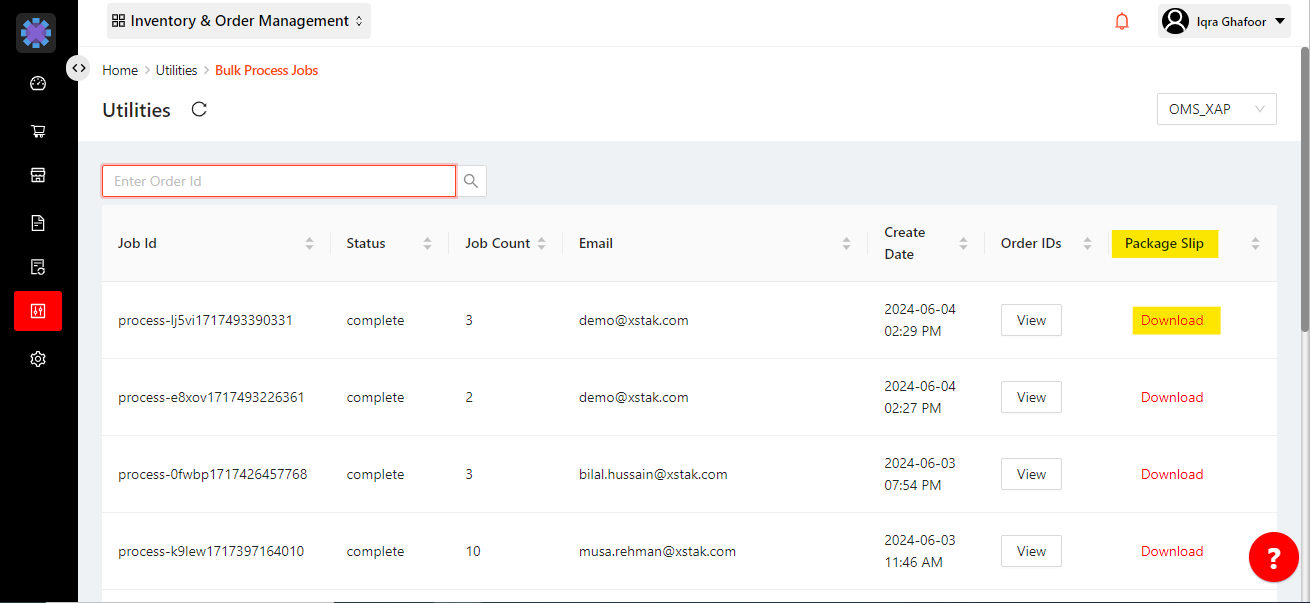Open the dashboard gauge icon in sidebar
This screenshot has height=603, width=1310.
coord(38,84)
